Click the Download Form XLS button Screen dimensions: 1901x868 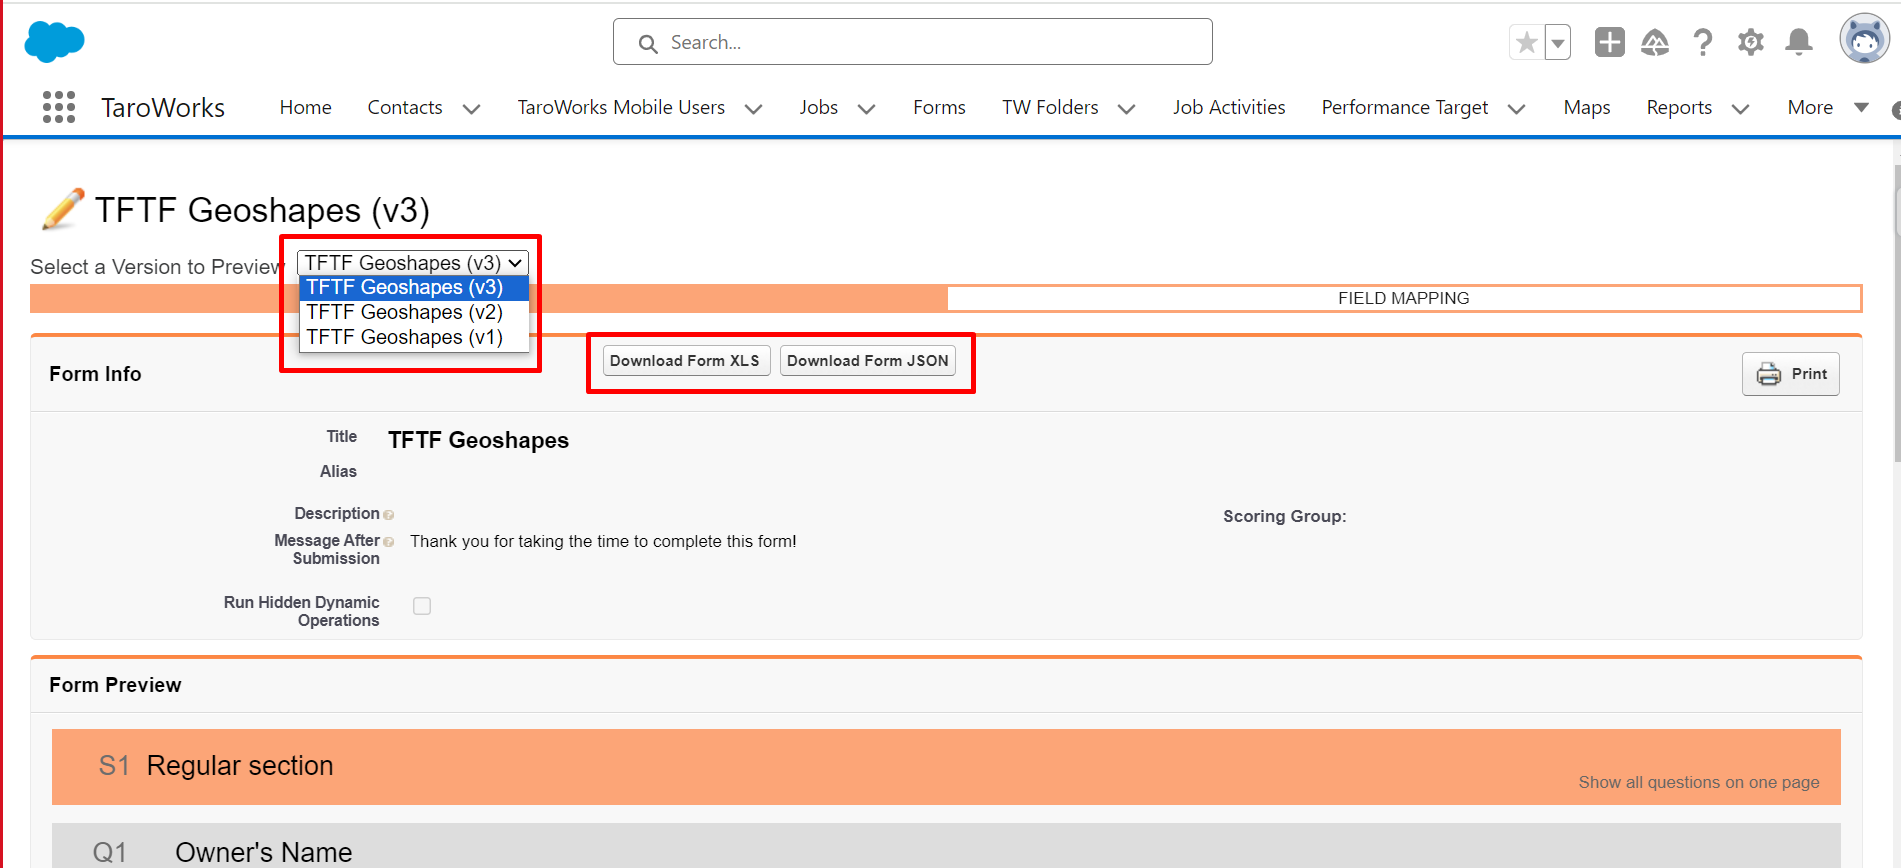(x=685, y=361)
